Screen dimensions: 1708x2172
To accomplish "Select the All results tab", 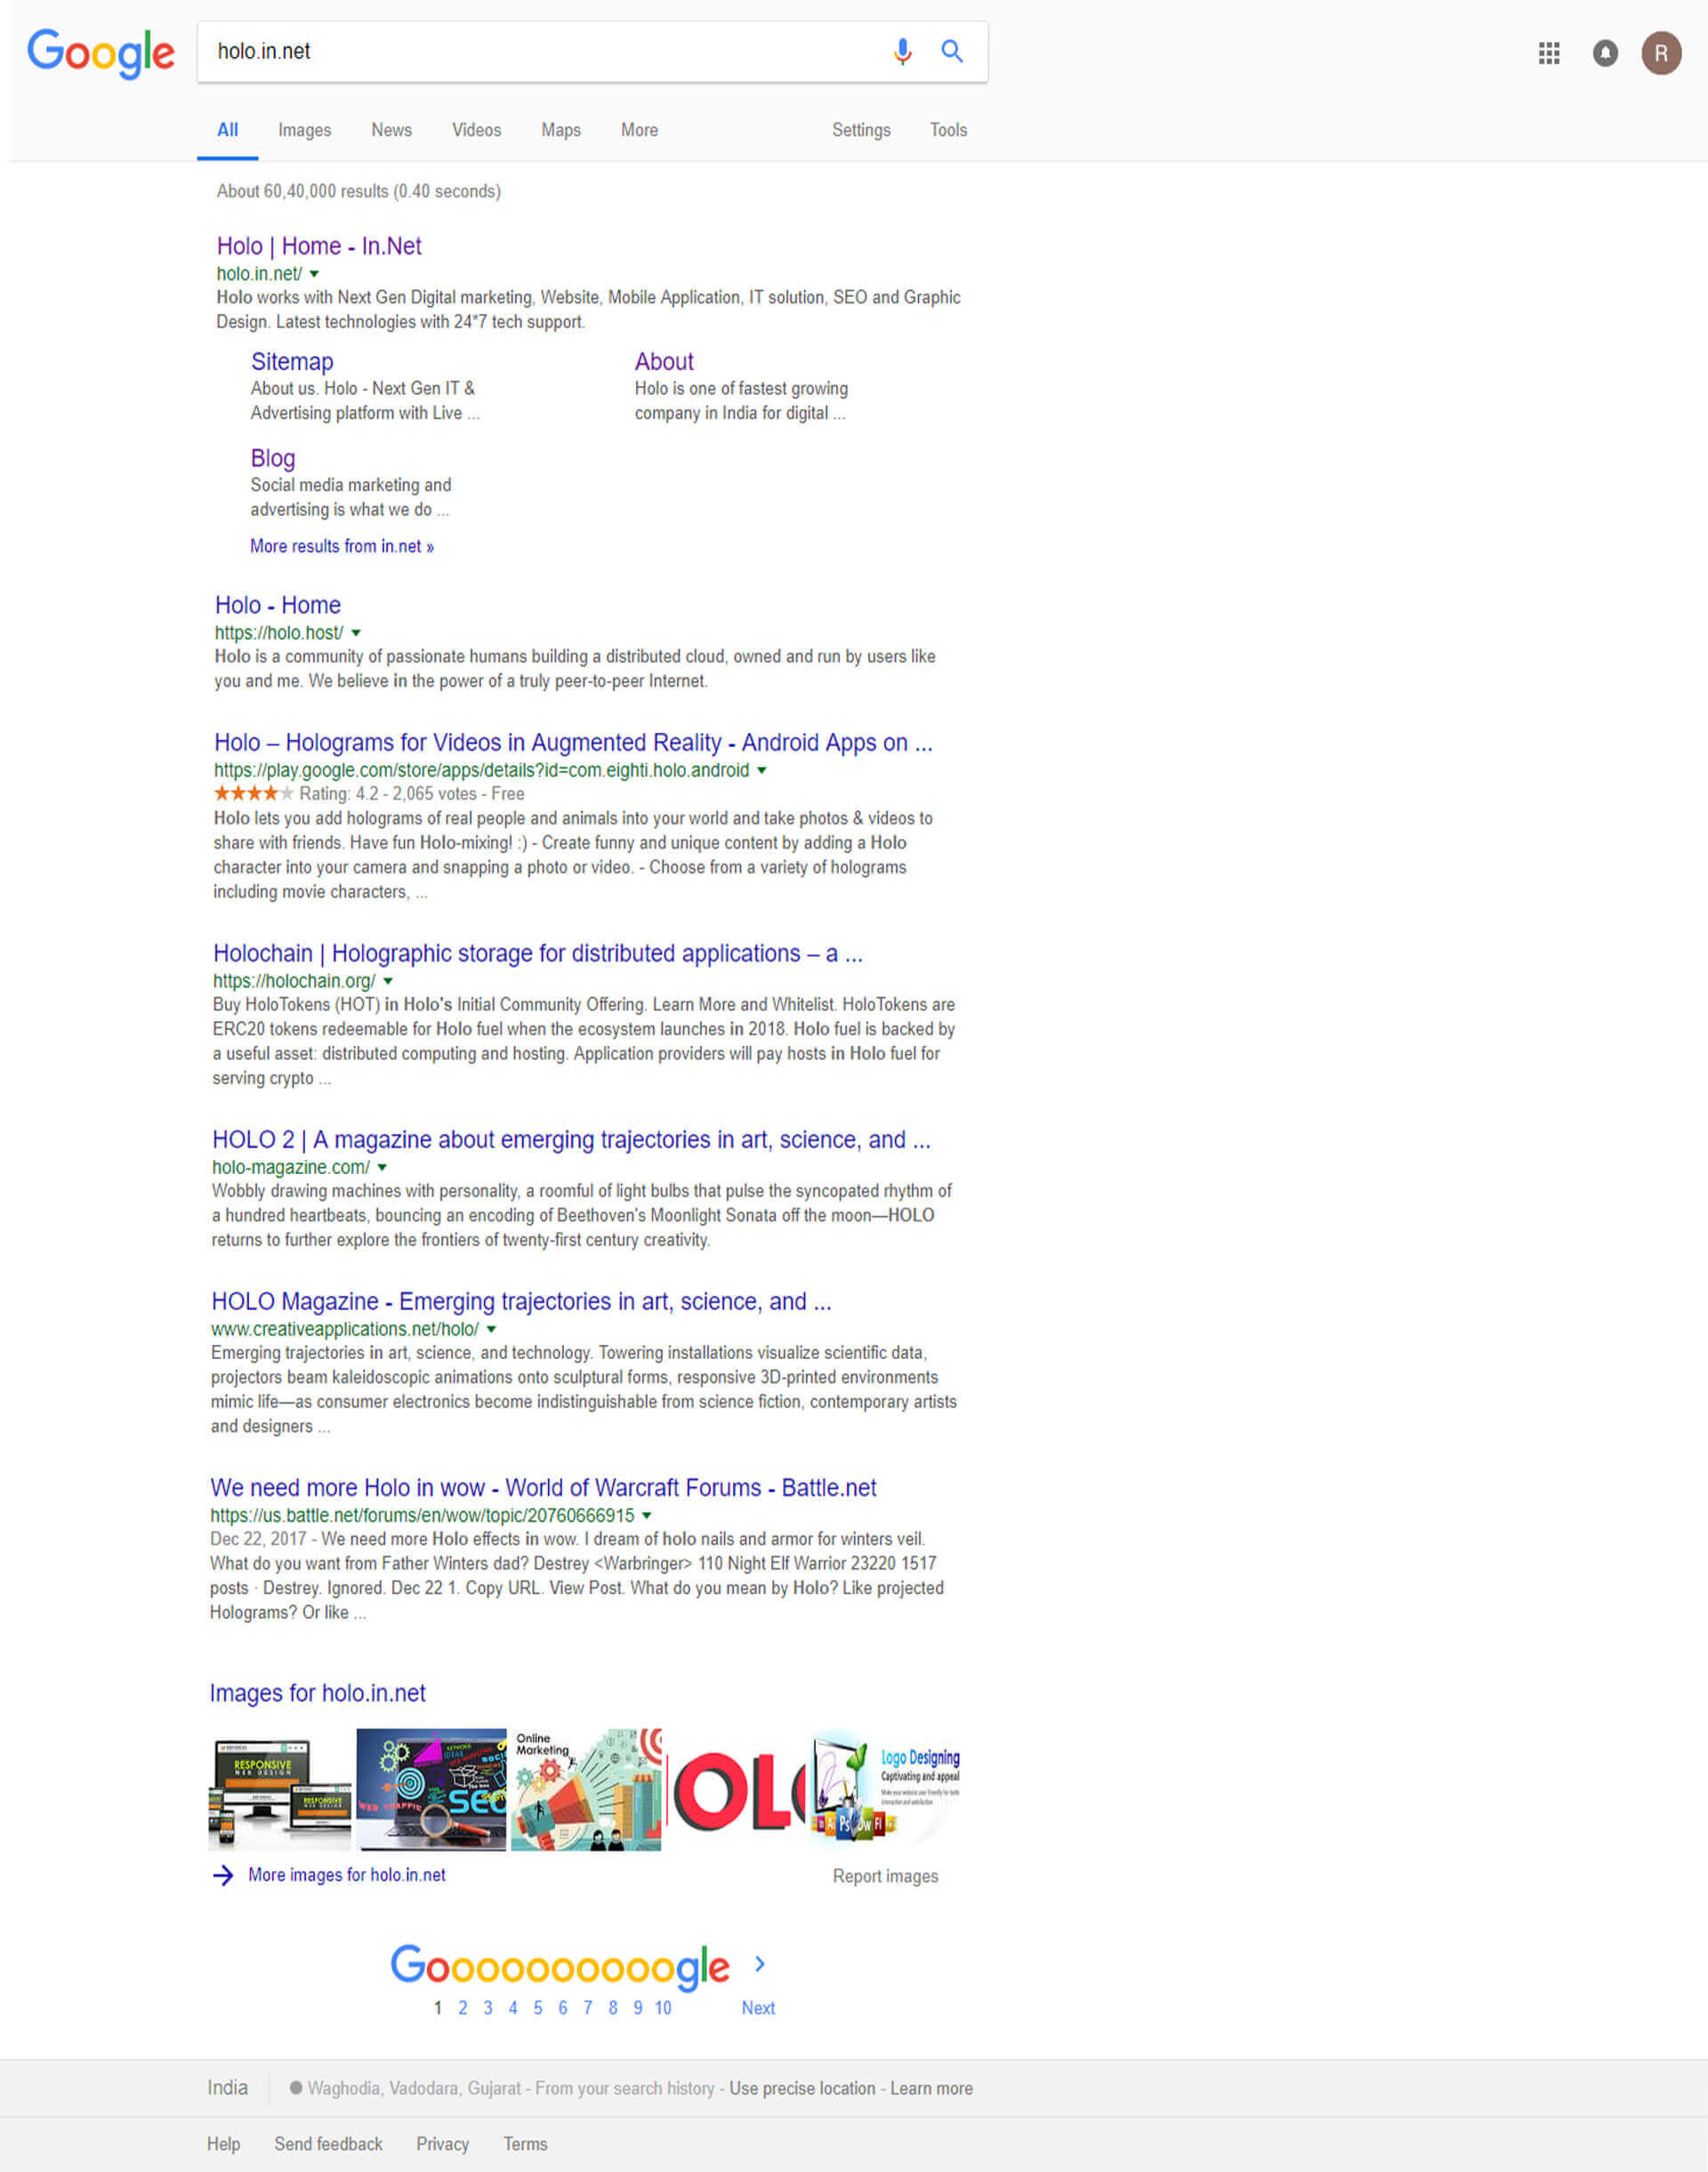I will [227, 130].
